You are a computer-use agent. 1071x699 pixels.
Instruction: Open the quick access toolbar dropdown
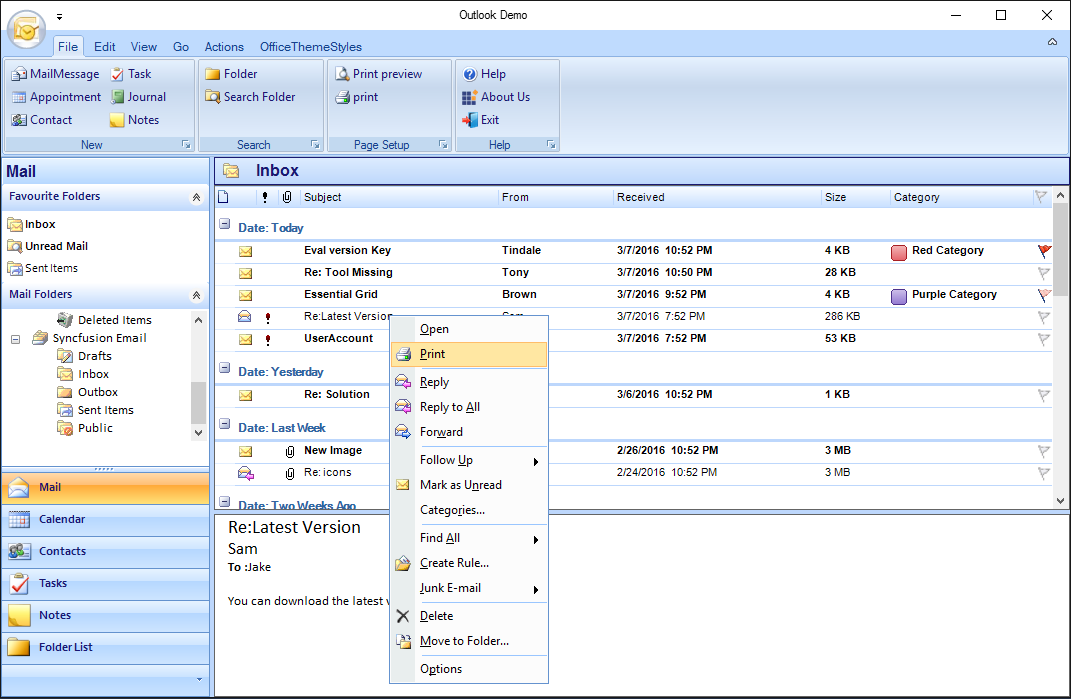[59, 16]
